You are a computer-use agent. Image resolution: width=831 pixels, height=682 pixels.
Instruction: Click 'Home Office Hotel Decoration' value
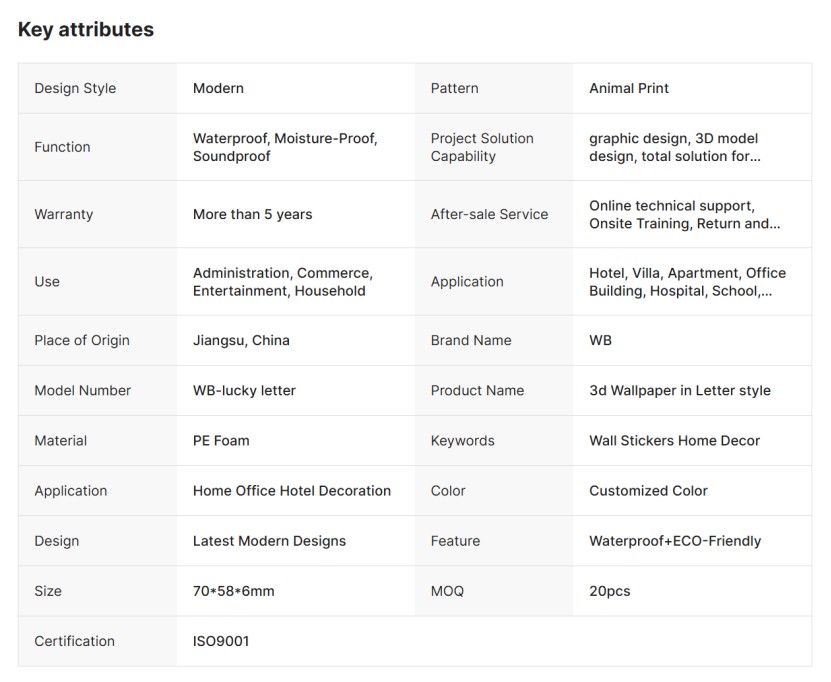point(291,490)
